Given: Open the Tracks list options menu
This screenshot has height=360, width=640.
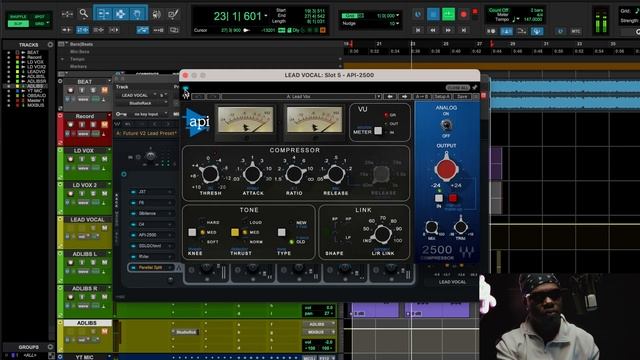Looking at the screenshot, I should click(x=50, y=45).
